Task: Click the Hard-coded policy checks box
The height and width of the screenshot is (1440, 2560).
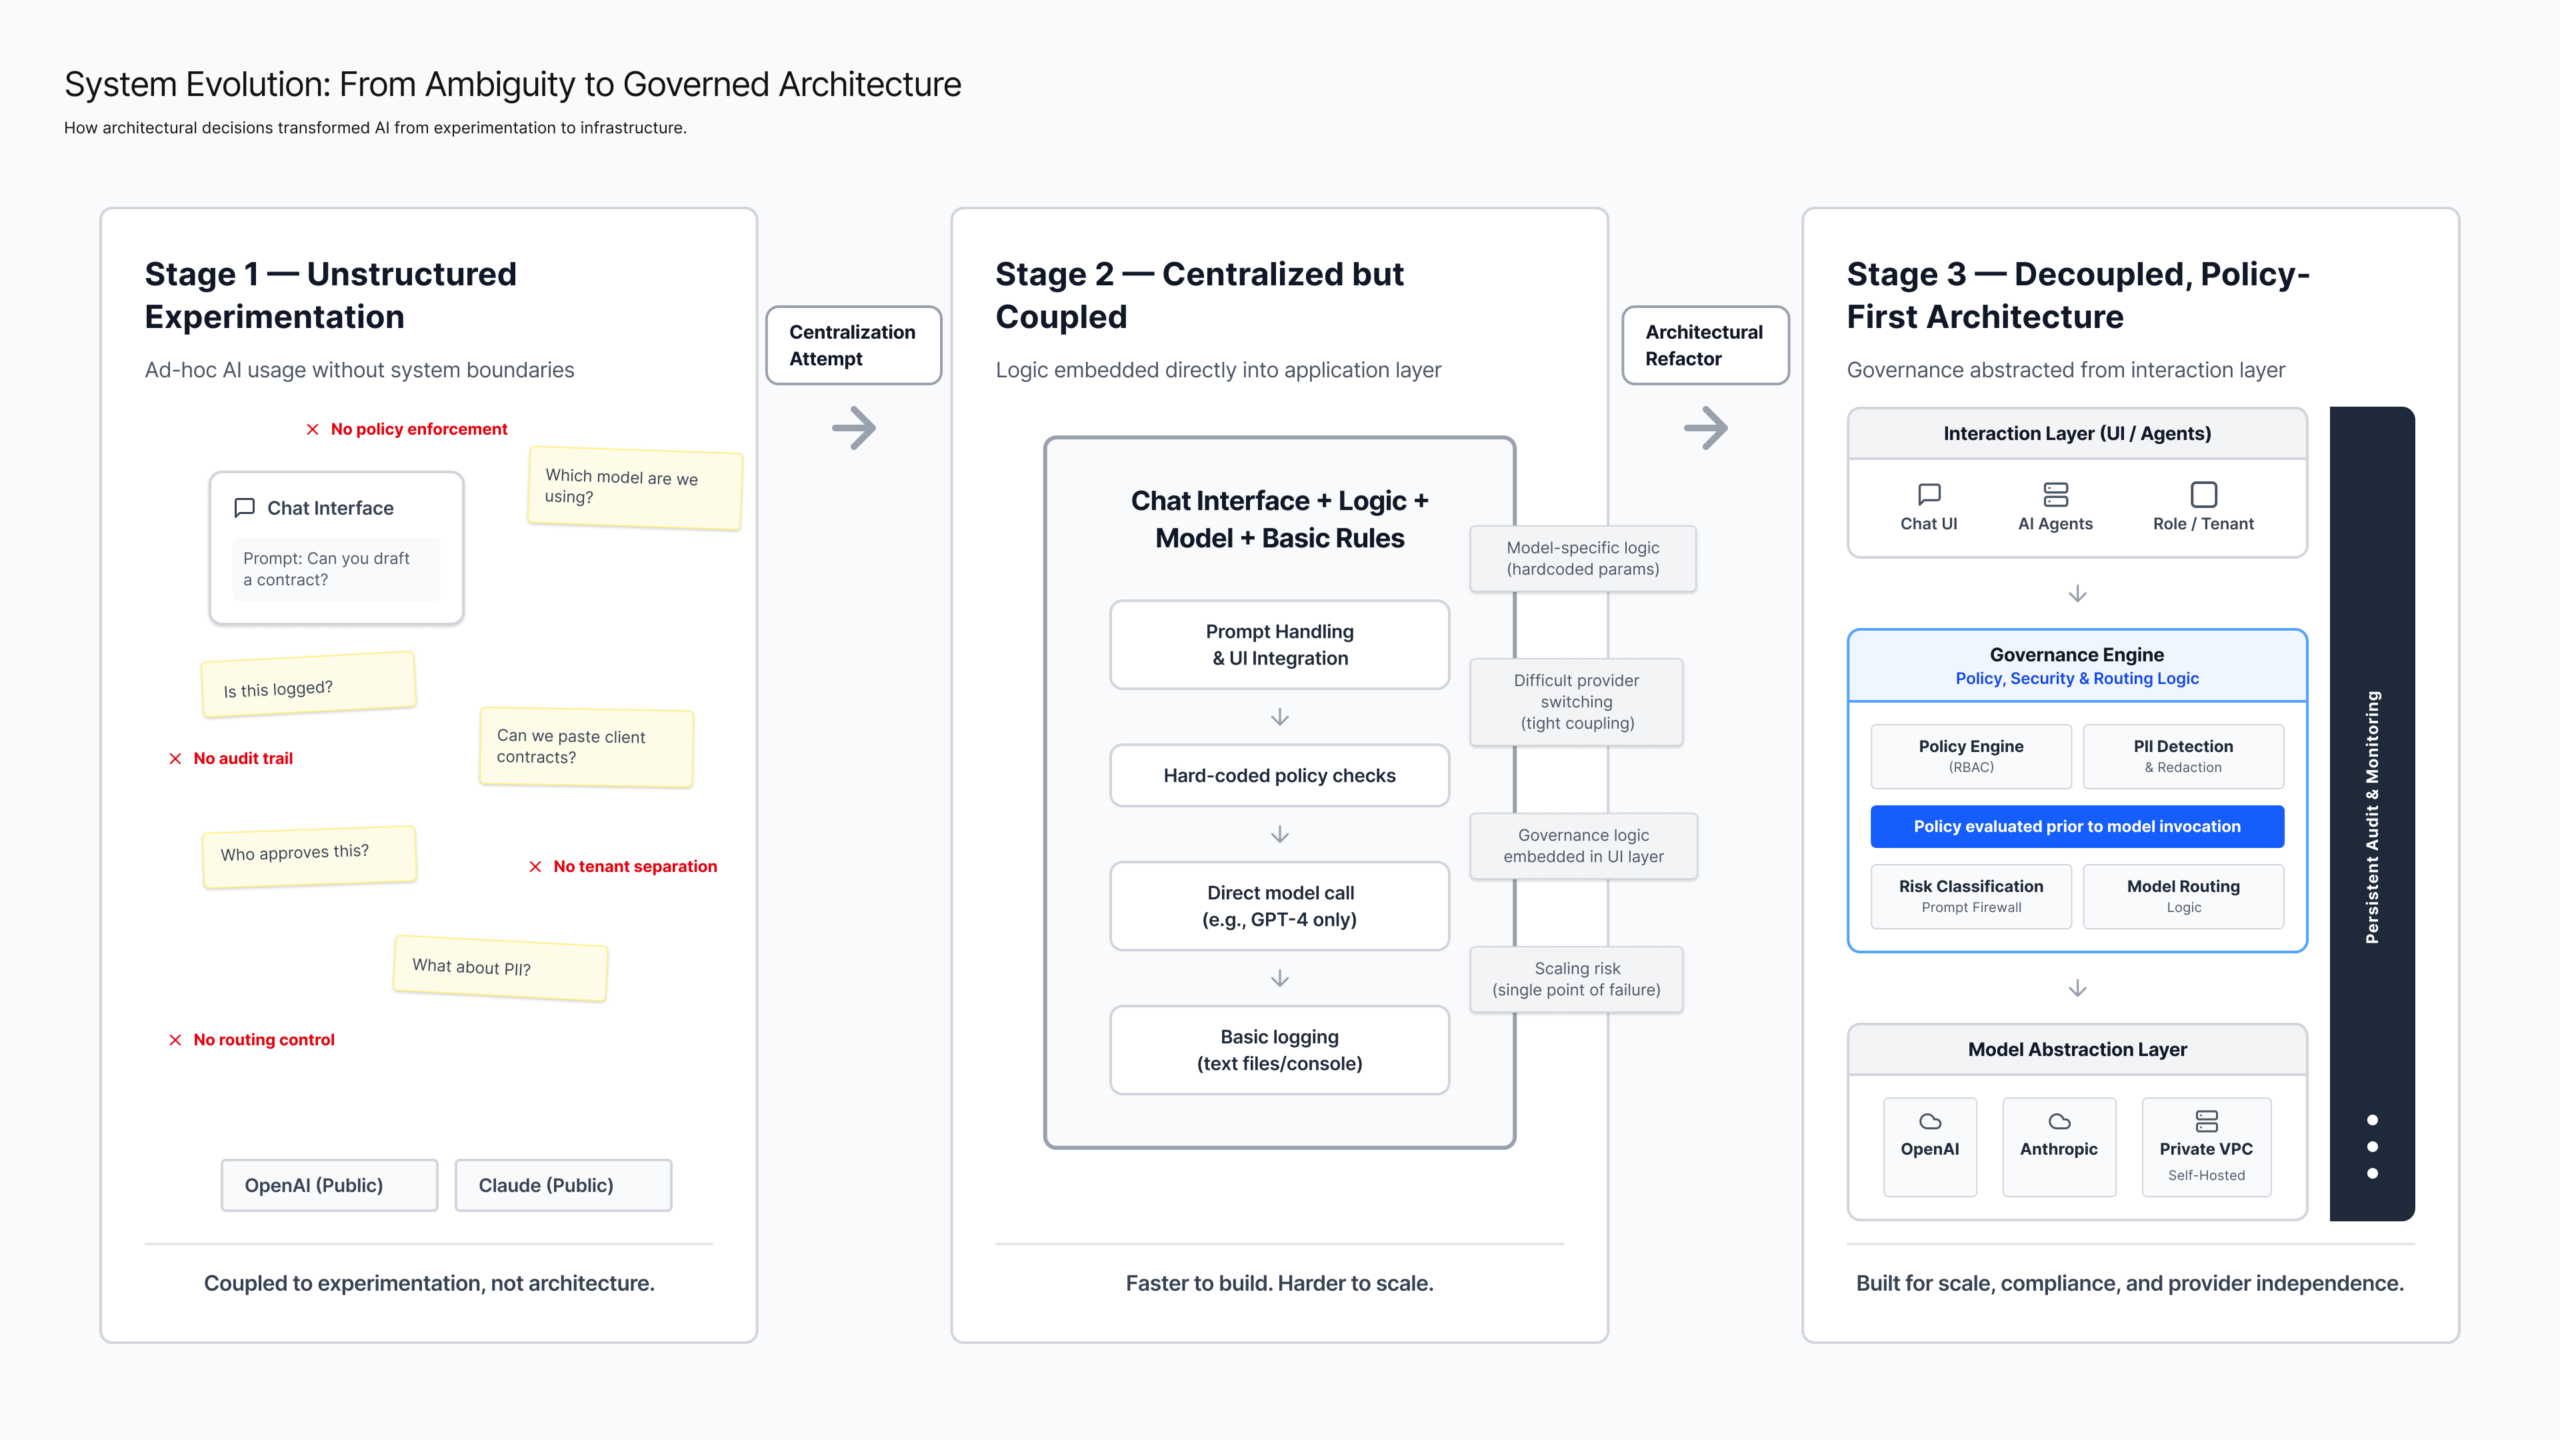Action: pyautogui.click(x=1279, y=775)
